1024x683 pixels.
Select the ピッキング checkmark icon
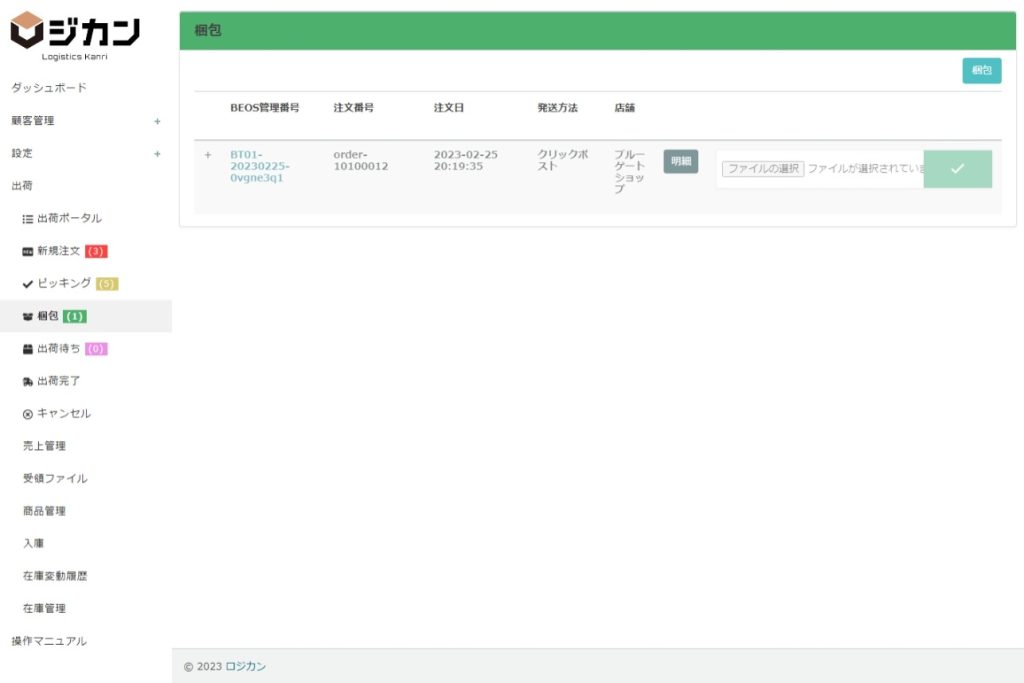point(28,284)
